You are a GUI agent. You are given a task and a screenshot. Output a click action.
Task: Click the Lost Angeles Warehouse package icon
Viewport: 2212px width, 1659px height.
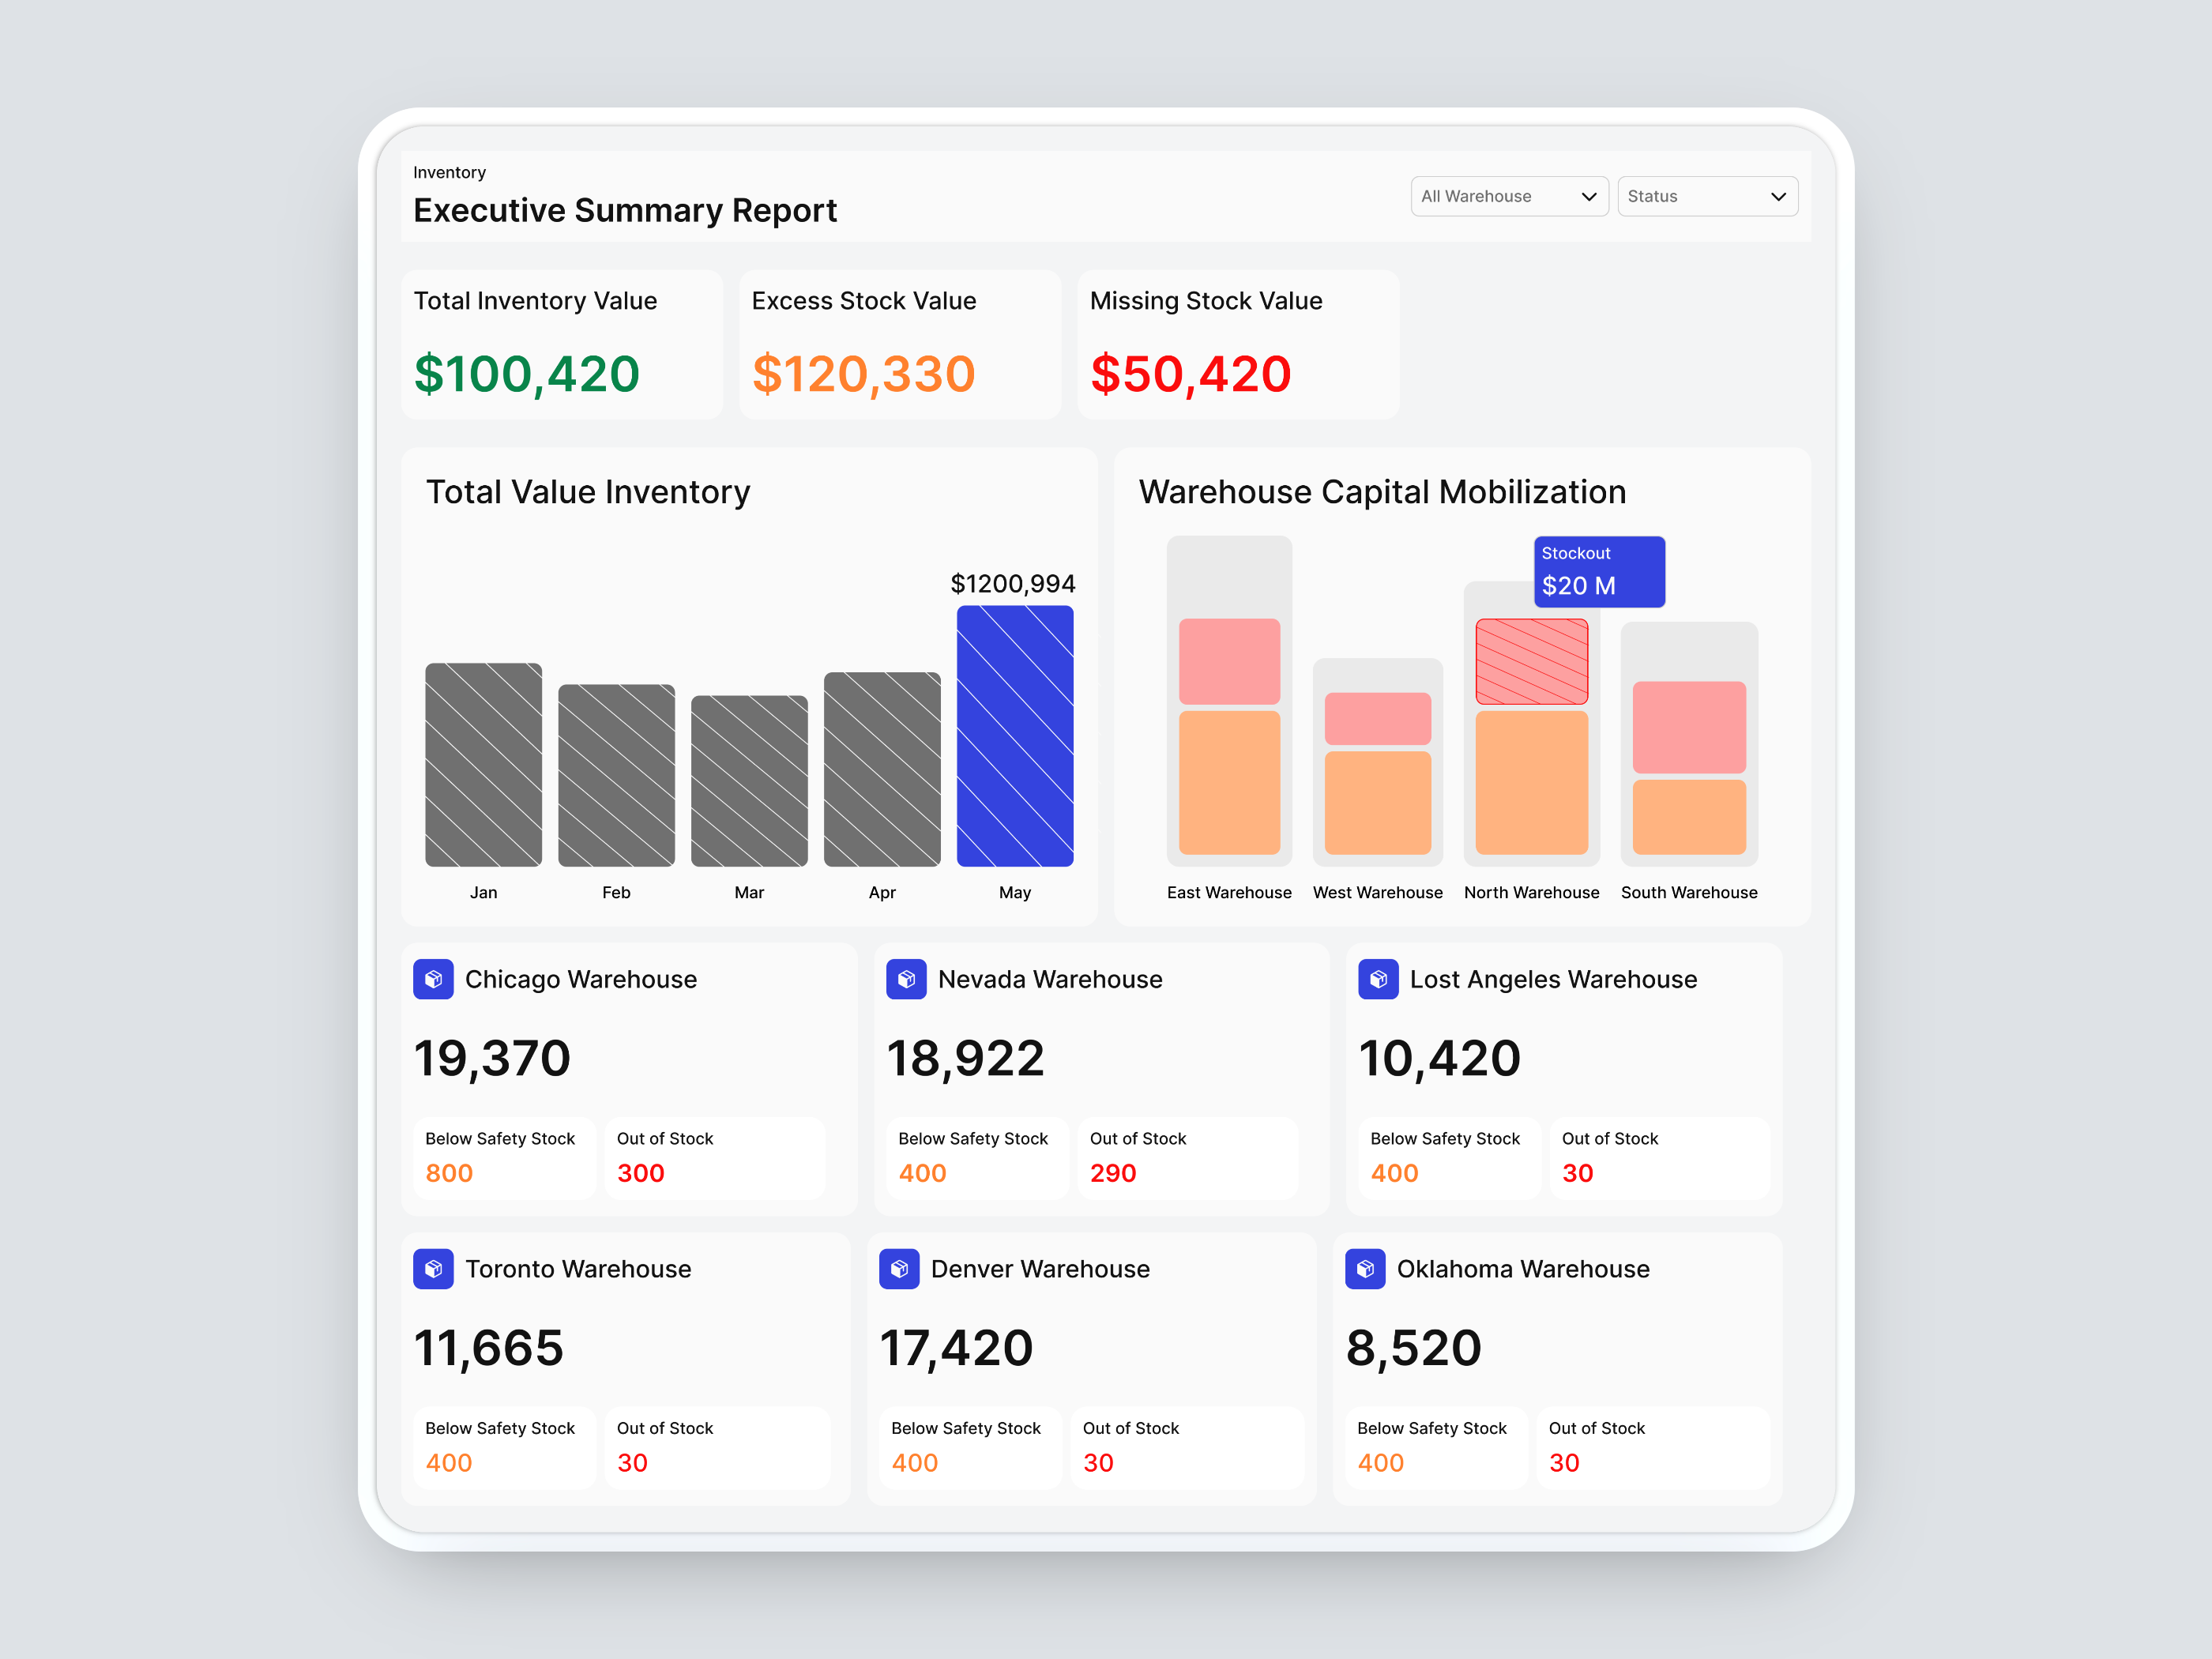point(1379,979)
